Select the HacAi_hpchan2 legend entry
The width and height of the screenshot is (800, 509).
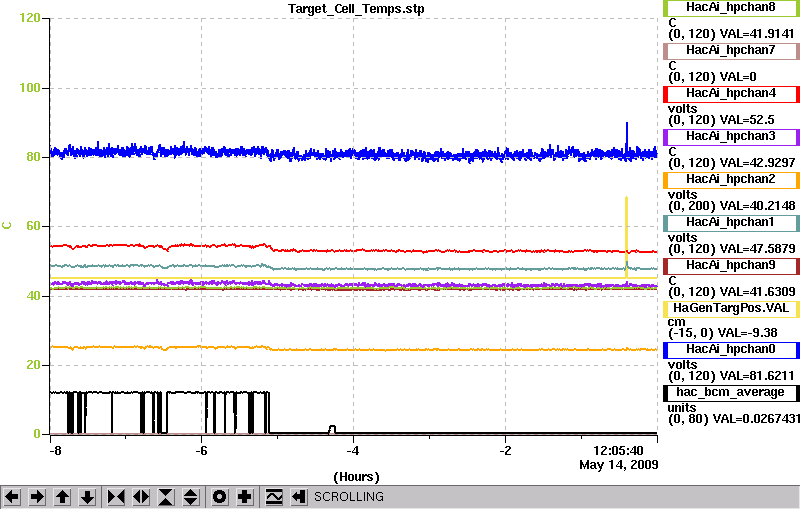click(731, 180)
